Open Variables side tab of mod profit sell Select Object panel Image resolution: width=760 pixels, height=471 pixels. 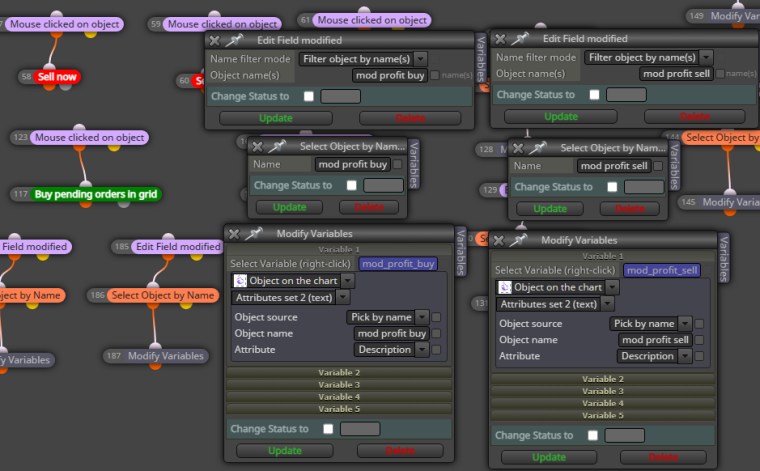click(674, 166)
